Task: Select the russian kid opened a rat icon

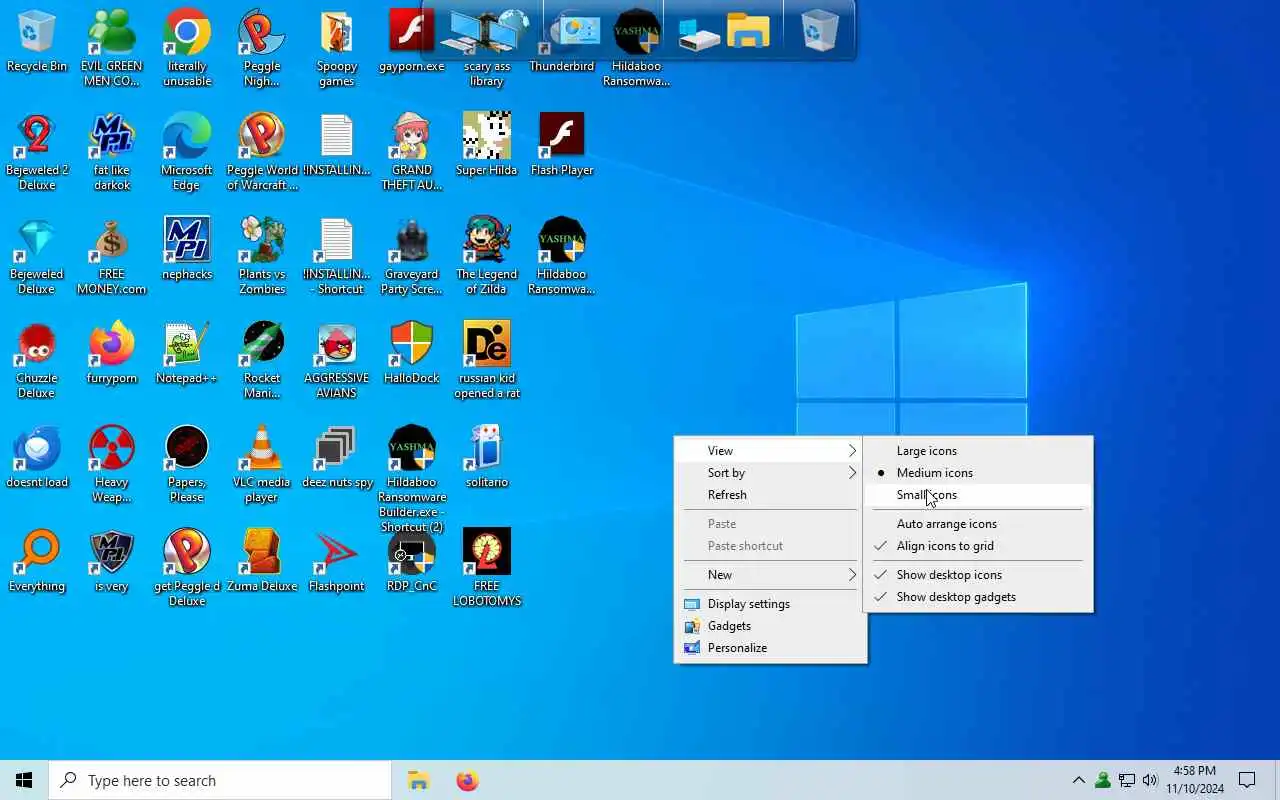Action: 487,360
